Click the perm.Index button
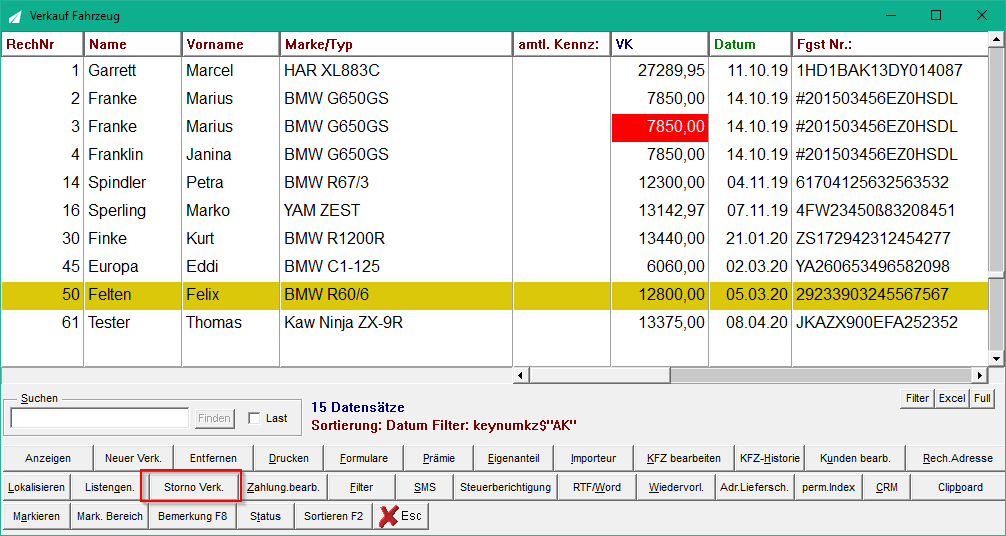Image resolution: width=1006 pixels, height=536 pixels. [828, 487]
